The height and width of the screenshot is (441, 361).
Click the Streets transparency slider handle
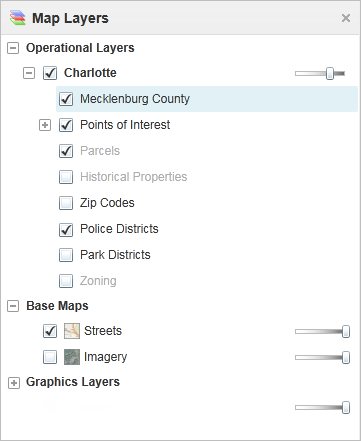coord(346,332)
